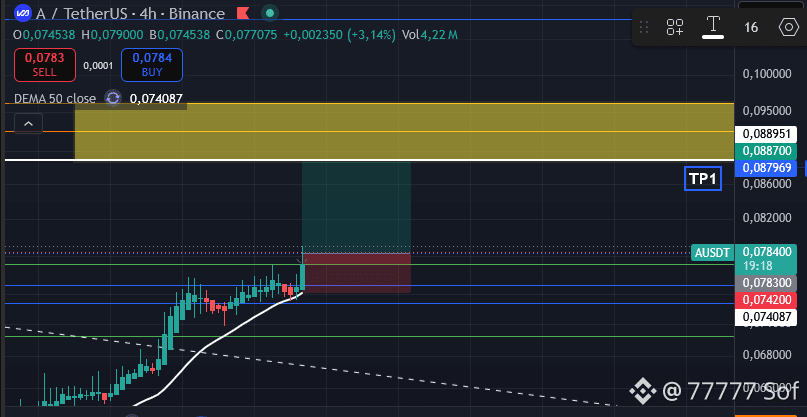This screenshot has width=807, height=417.
Task: Click the 0,0001 spread value
Action: pyautogui.click(x=98, y=66)
